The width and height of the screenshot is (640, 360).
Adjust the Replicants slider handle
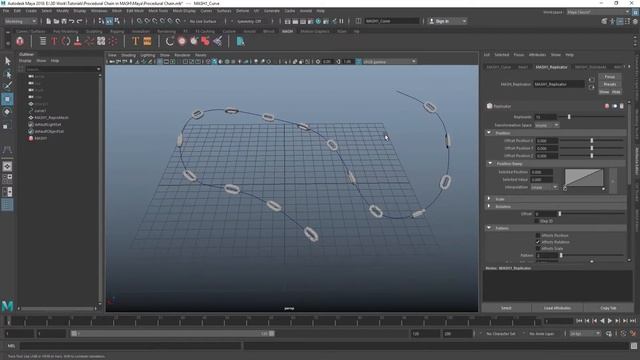coord(569,117)
